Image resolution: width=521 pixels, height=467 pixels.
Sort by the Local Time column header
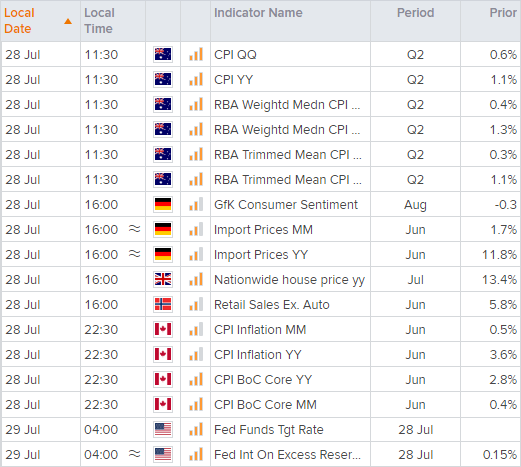pyautogui.click(x=99, y=21)
